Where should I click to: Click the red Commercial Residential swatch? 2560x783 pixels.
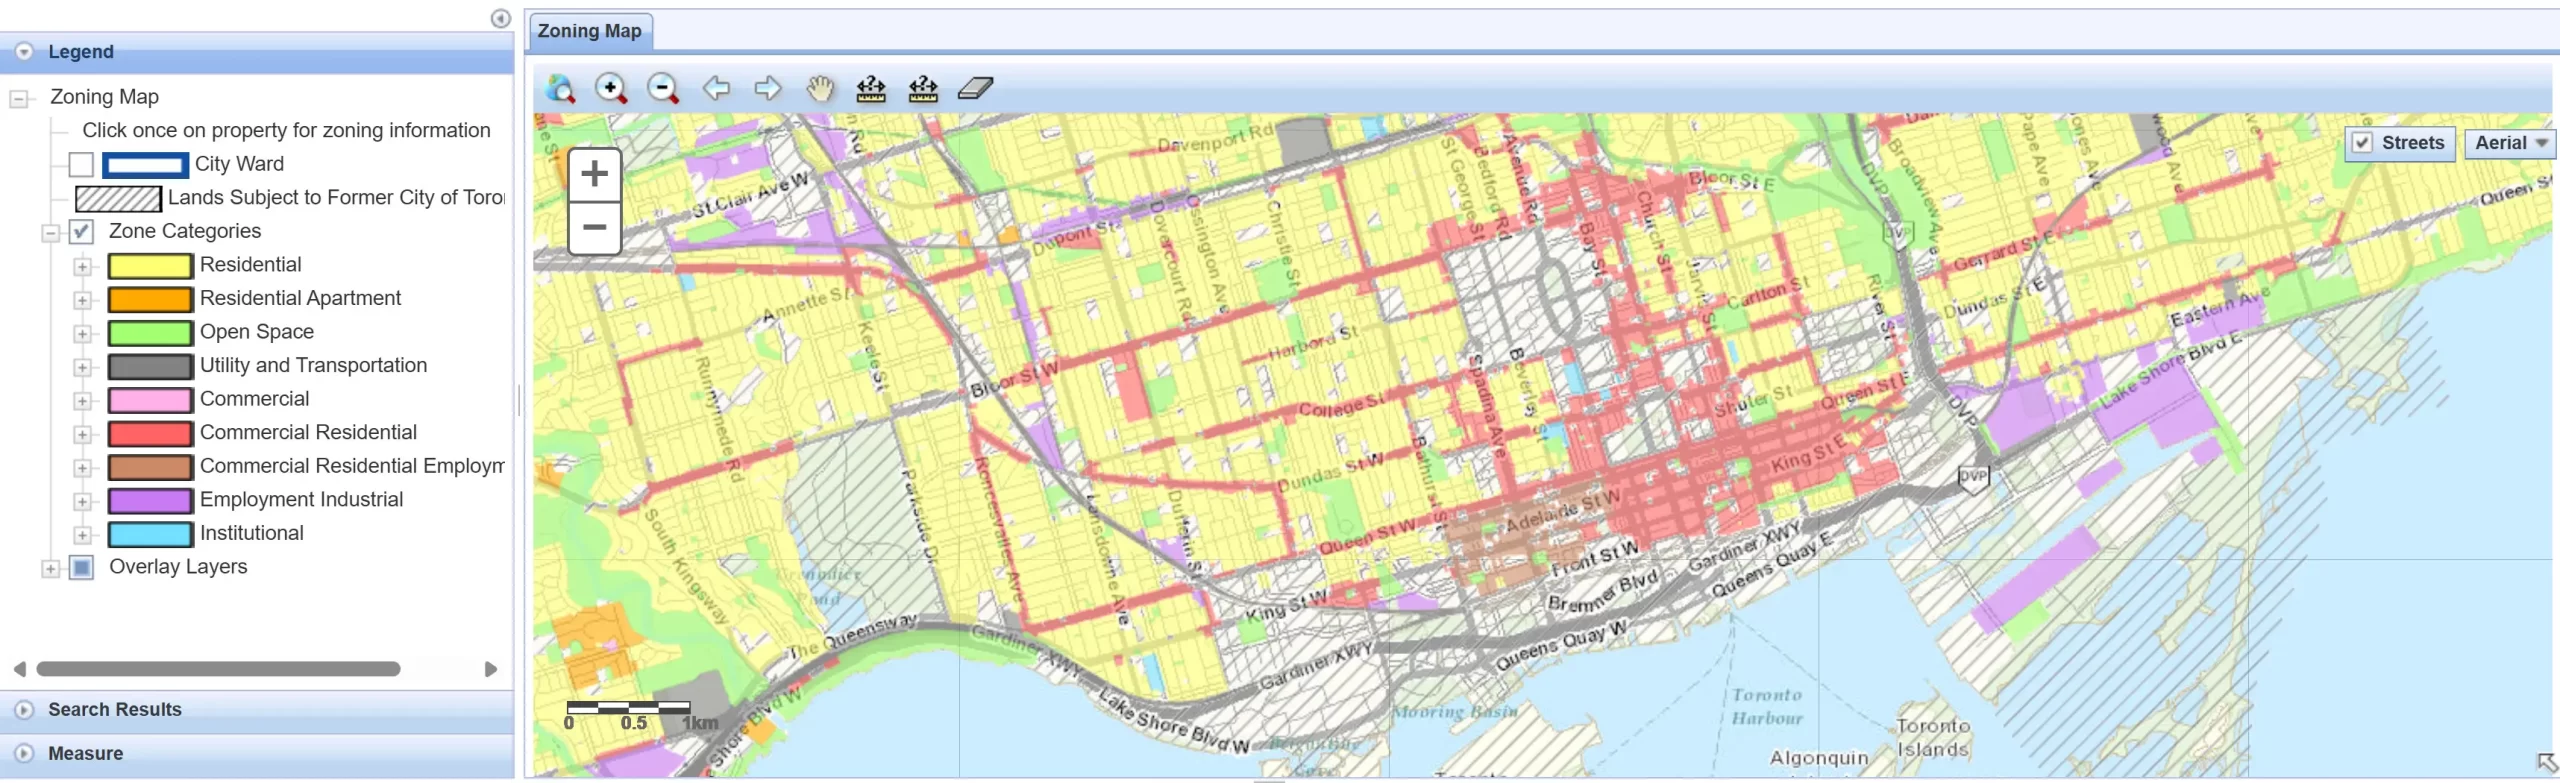pos(150,433)
